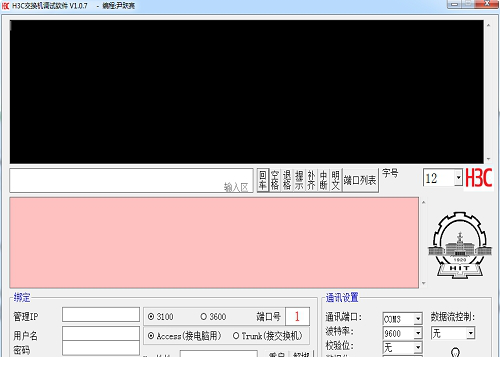This screenshot has width=500, height=371.
Task: Click the light bulb indicator icon
Action: pyautogui.click(x=455, y=352)
